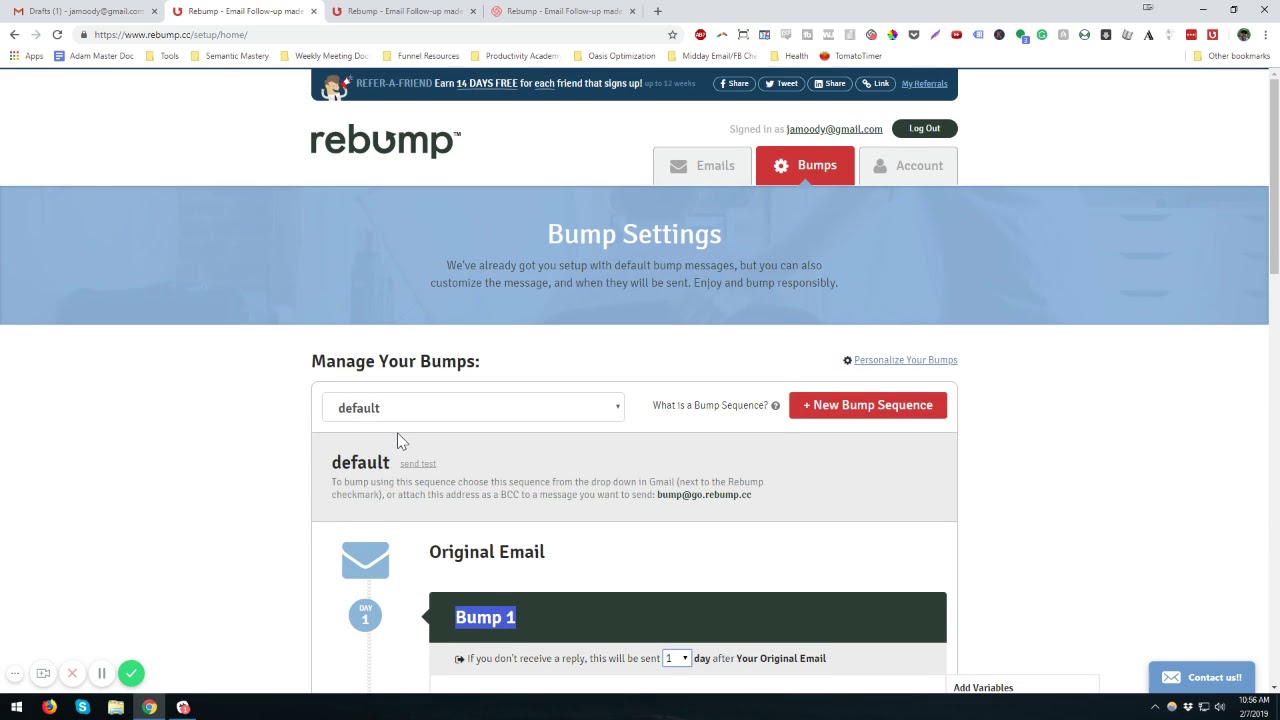Click the send test link

[x=418, y=464]
